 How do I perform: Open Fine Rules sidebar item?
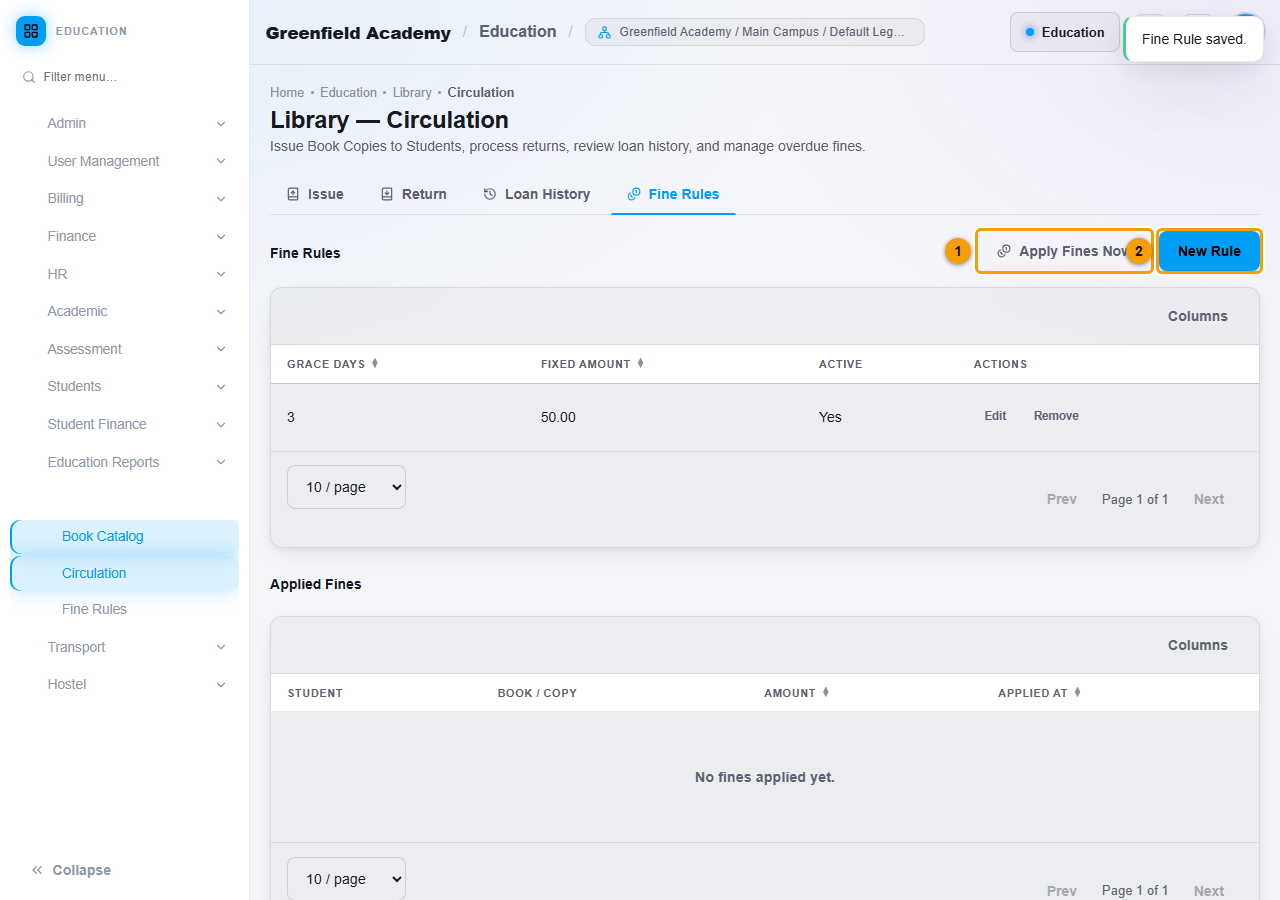pyautogui.click(x=124, y=609)
